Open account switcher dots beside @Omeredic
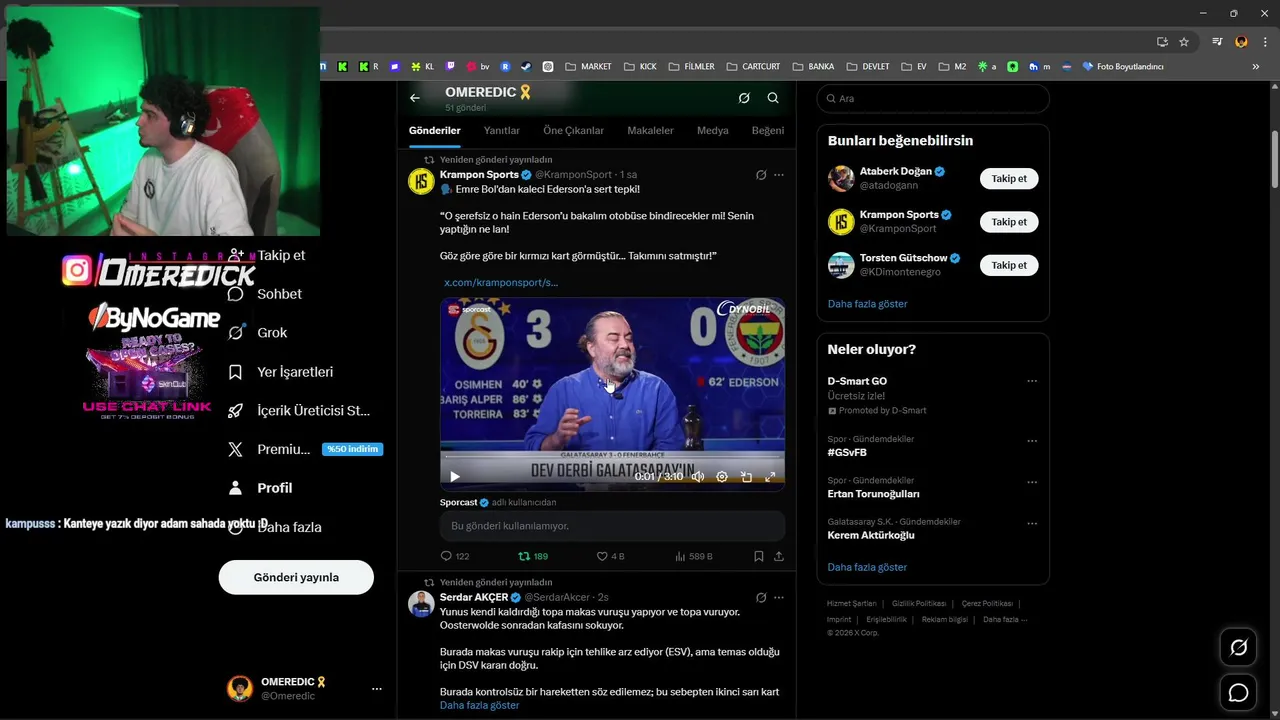Screen dimensions: 1280x720 pyautogui.click(x=377, y=689)
